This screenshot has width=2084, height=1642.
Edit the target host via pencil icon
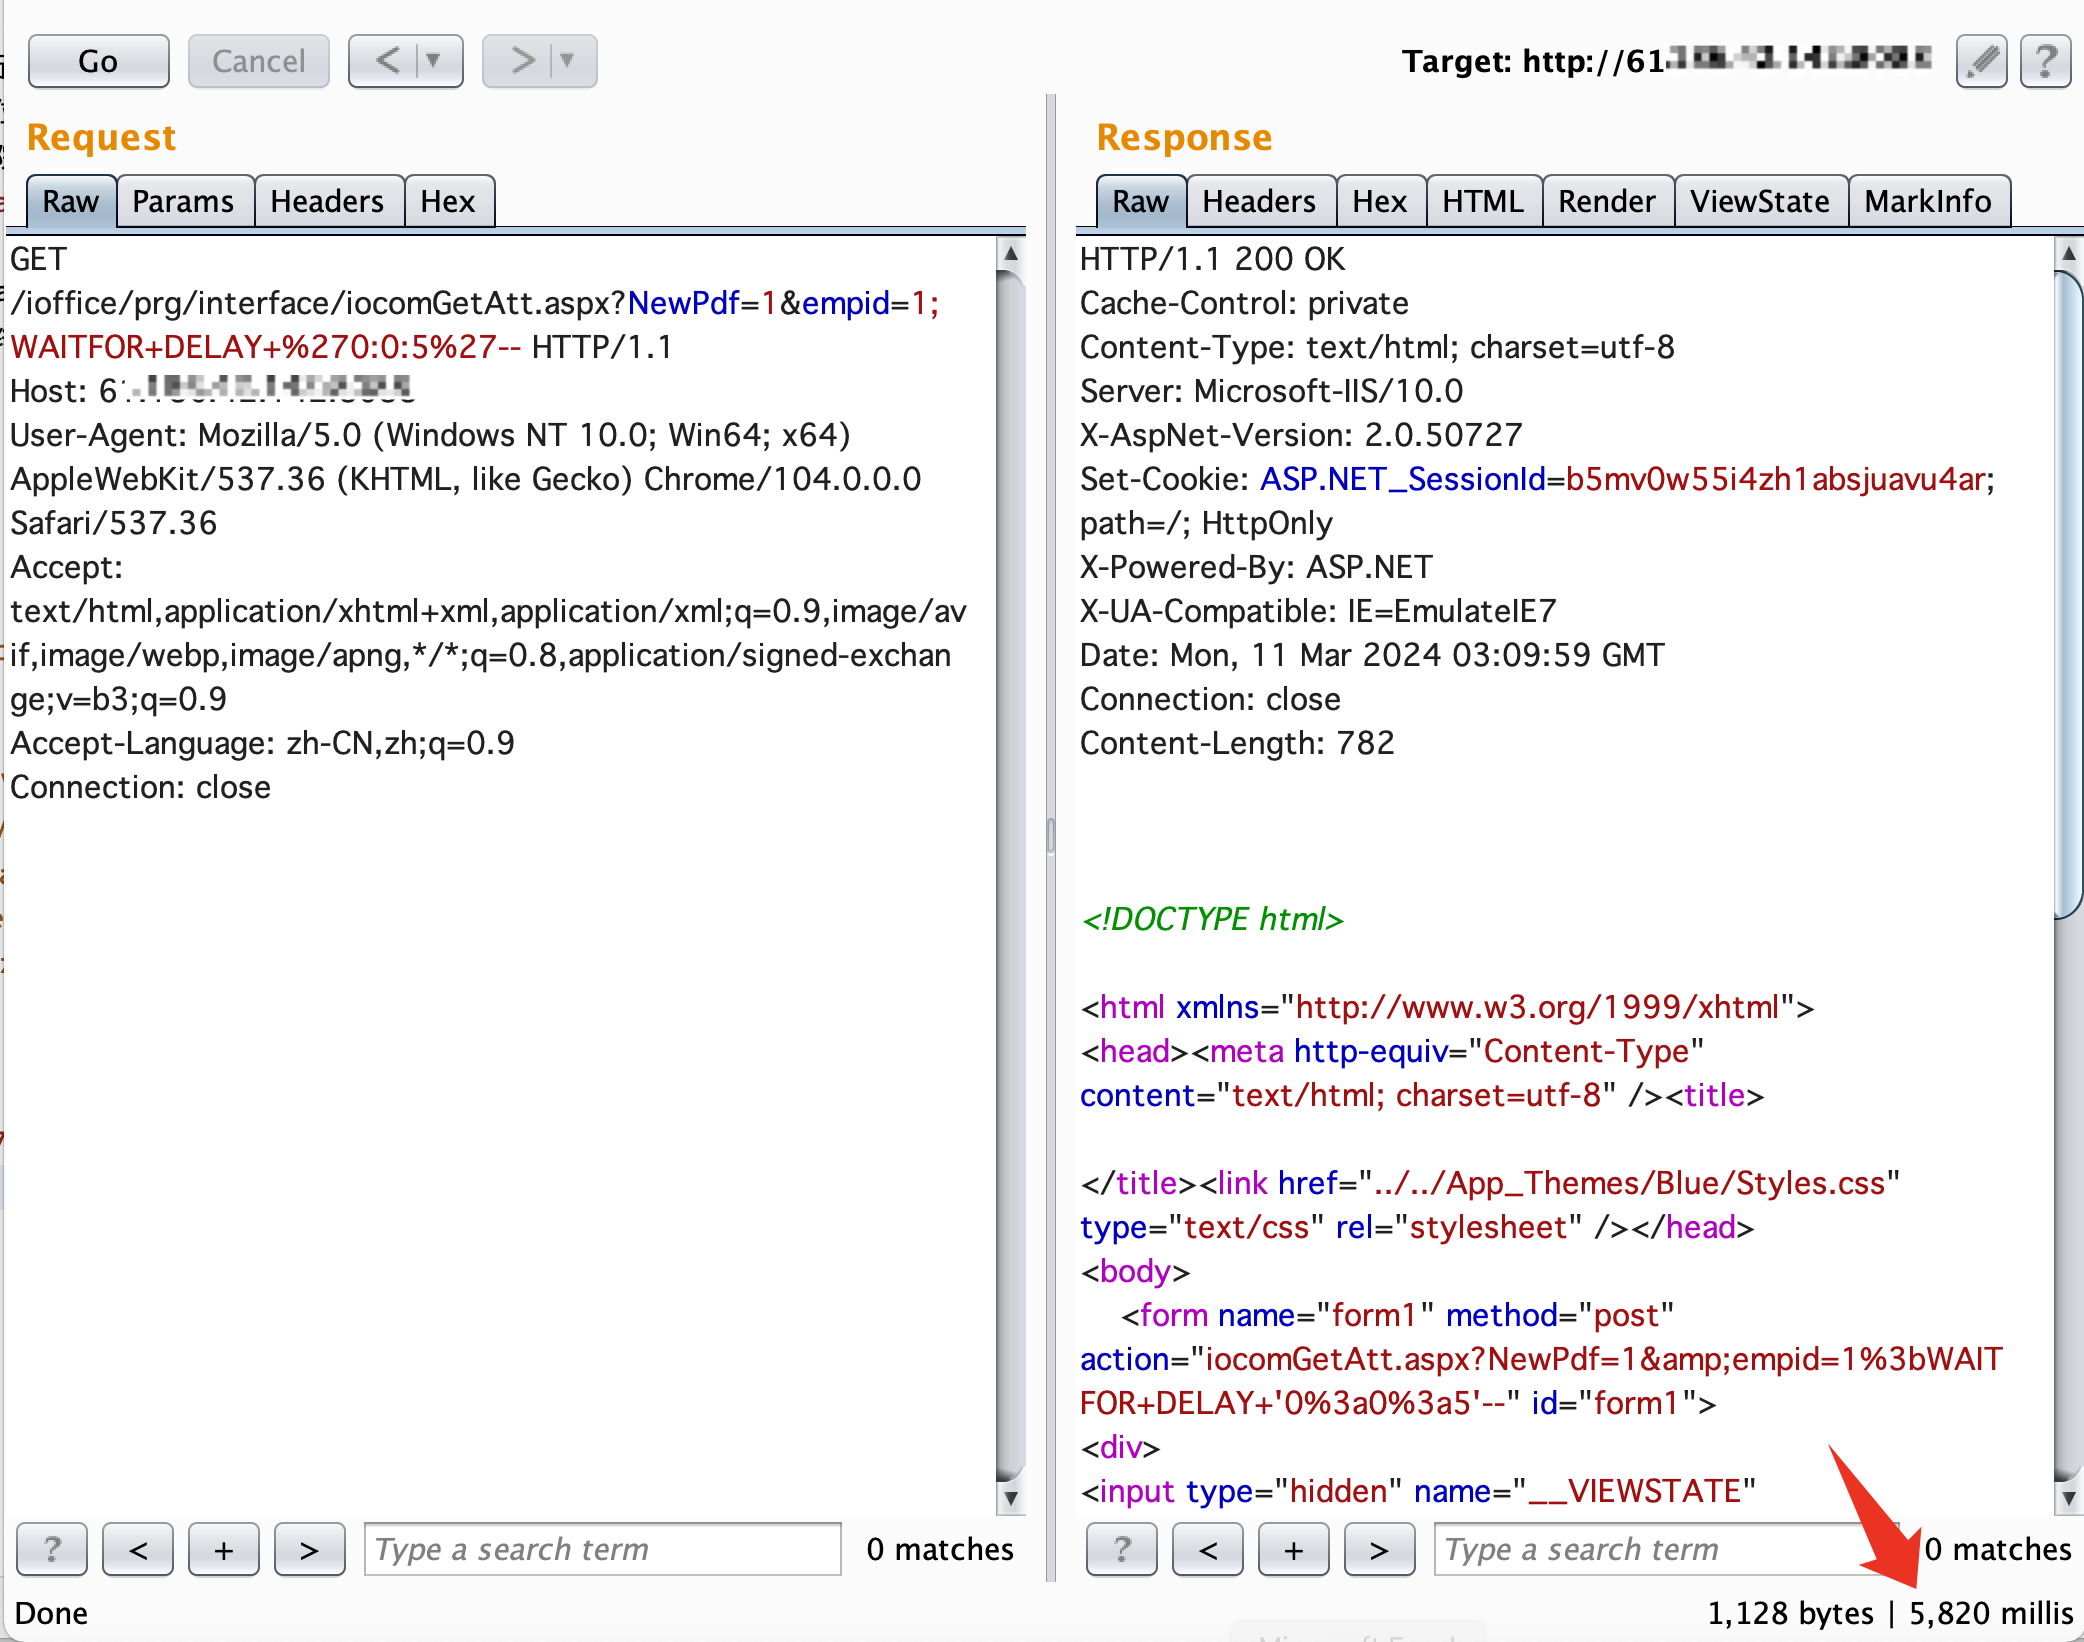[1981, 61]
